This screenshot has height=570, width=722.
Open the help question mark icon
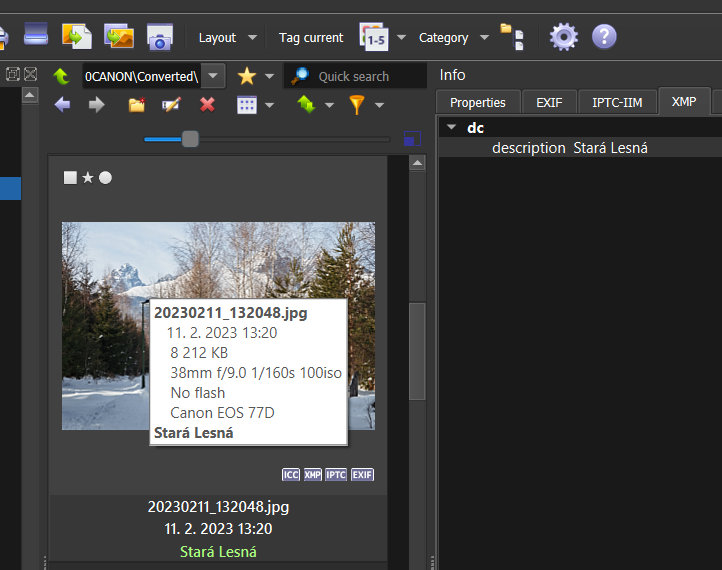pos(604,36)
